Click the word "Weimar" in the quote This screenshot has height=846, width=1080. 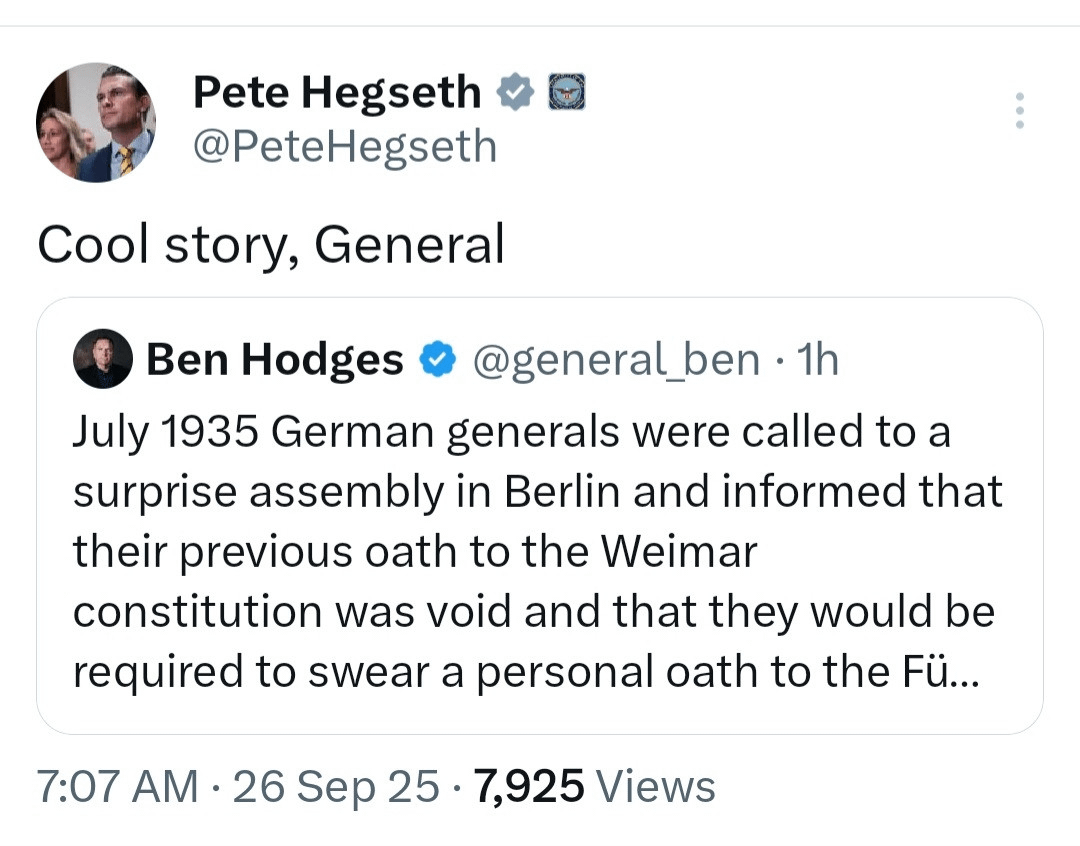coord(682,552)
